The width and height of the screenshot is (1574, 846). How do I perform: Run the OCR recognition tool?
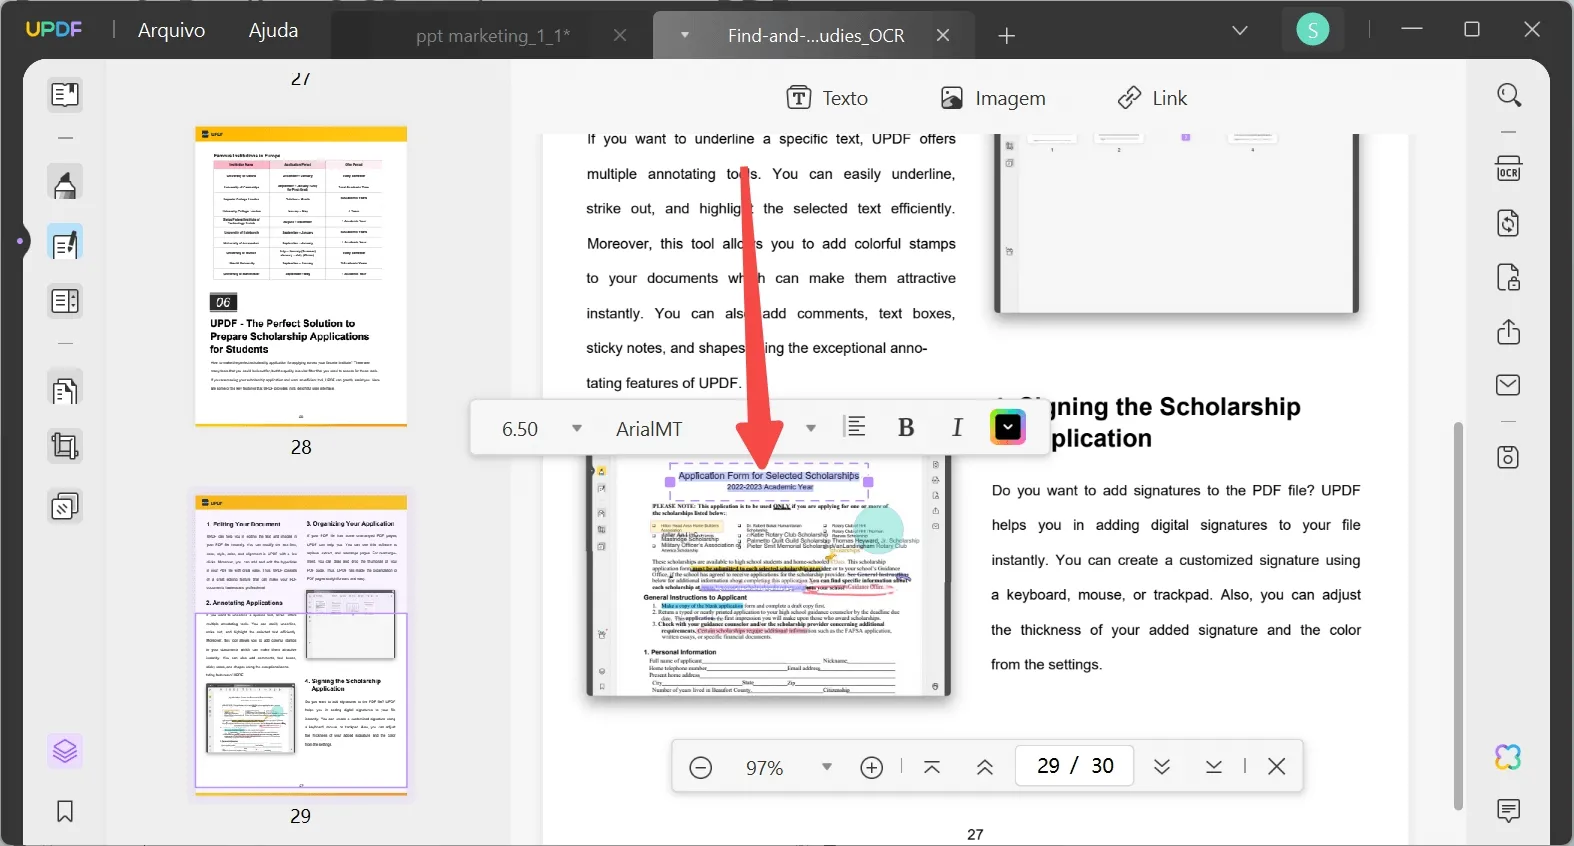coord(1509,168)
